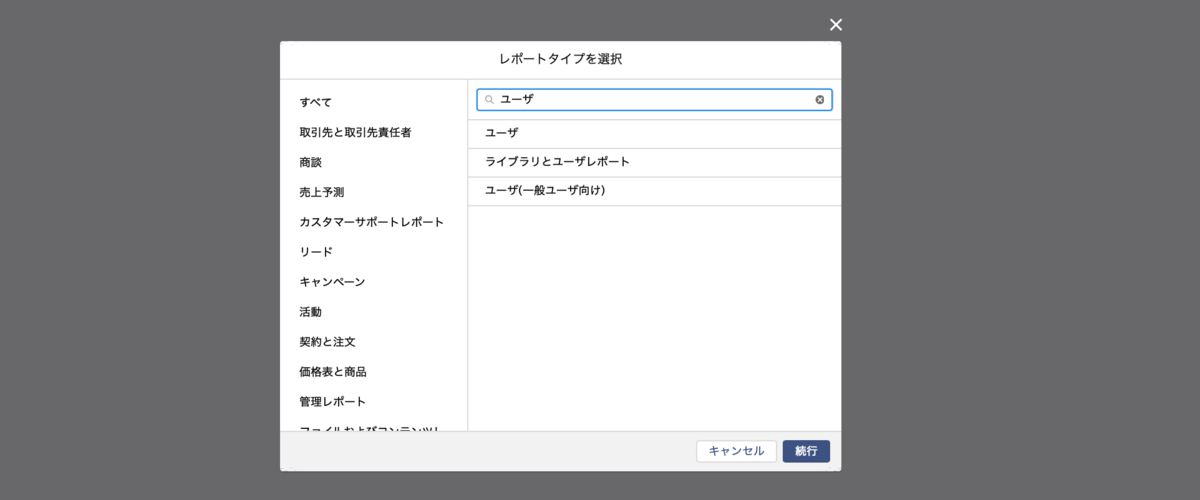Click the キャンセル button

tap(736, 451)
